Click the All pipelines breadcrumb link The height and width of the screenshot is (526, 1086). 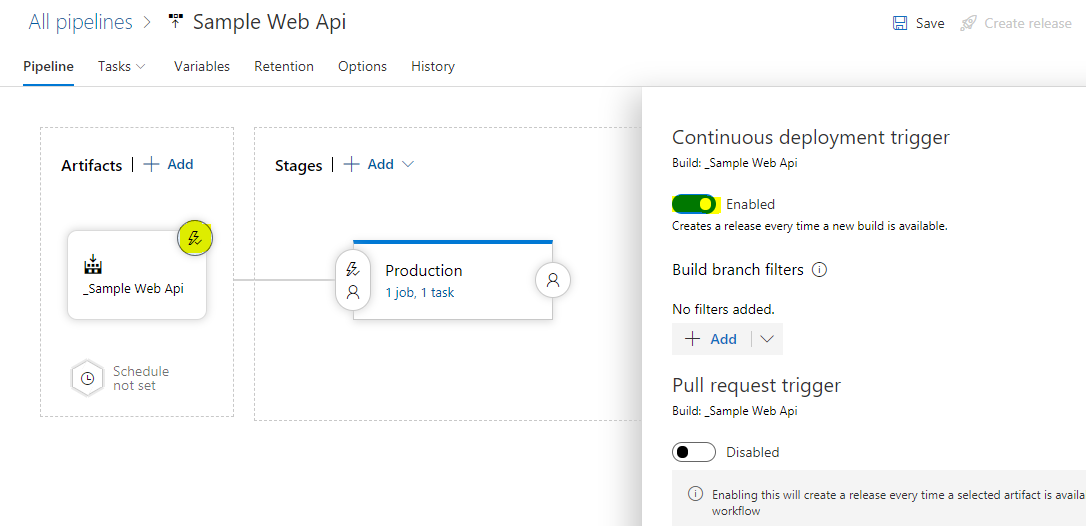click(x=80, y=22)
